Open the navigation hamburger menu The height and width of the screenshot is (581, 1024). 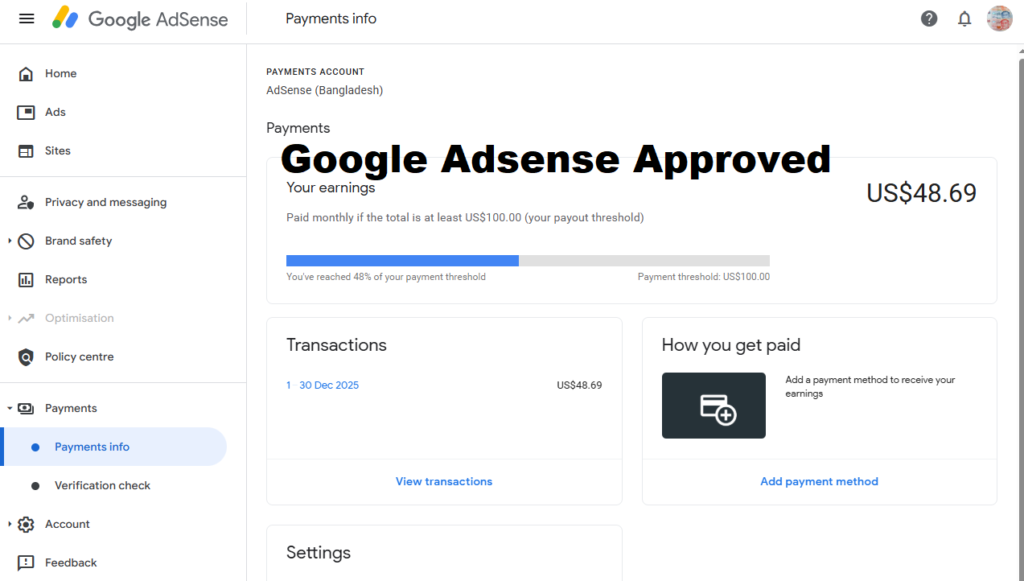point(26,18)
